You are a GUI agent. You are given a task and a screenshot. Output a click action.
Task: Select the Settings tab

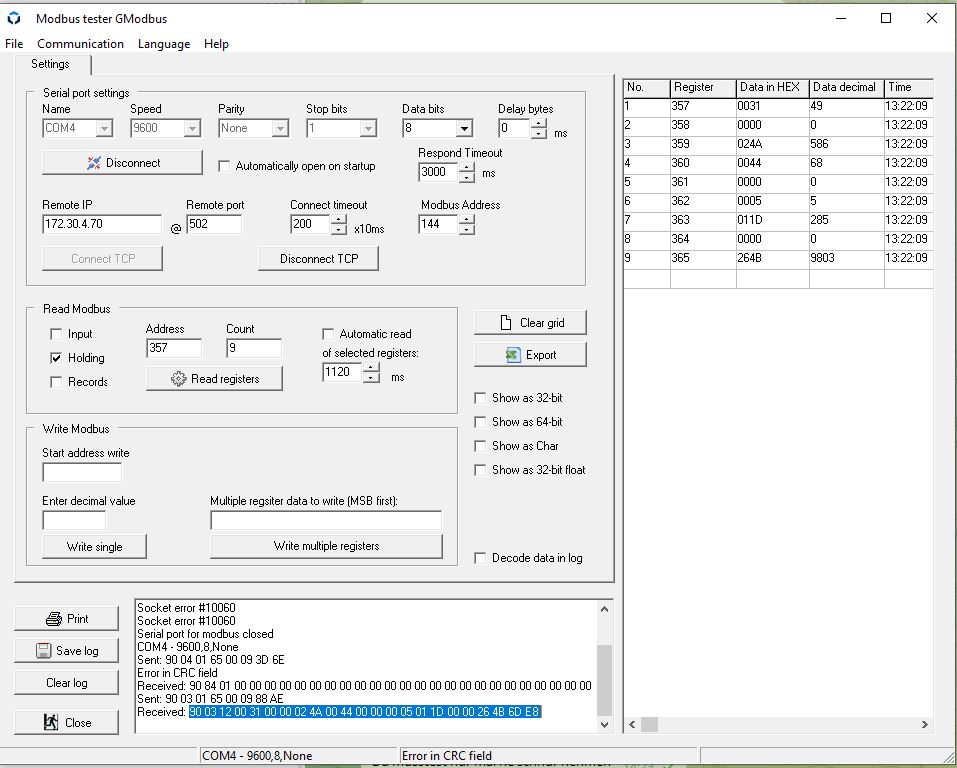(x=51, y=64)
